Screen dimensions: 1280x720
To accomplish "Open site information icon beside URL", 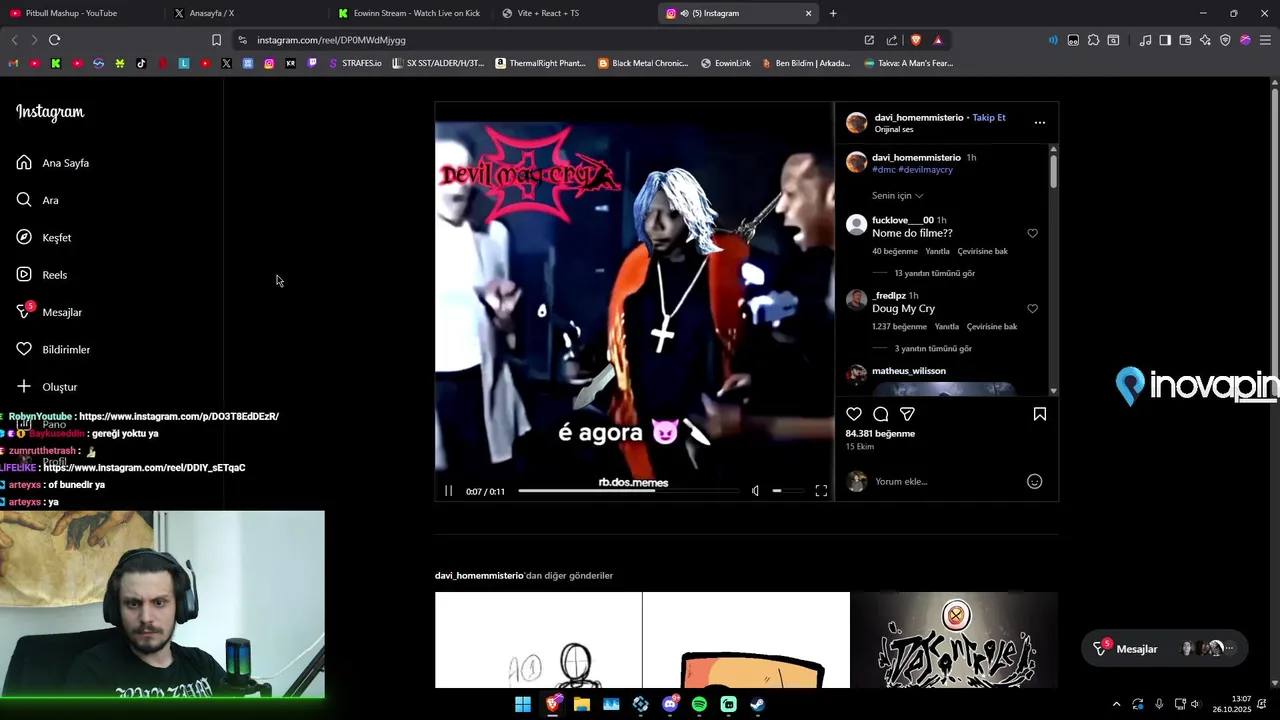I will coord(242,40).
